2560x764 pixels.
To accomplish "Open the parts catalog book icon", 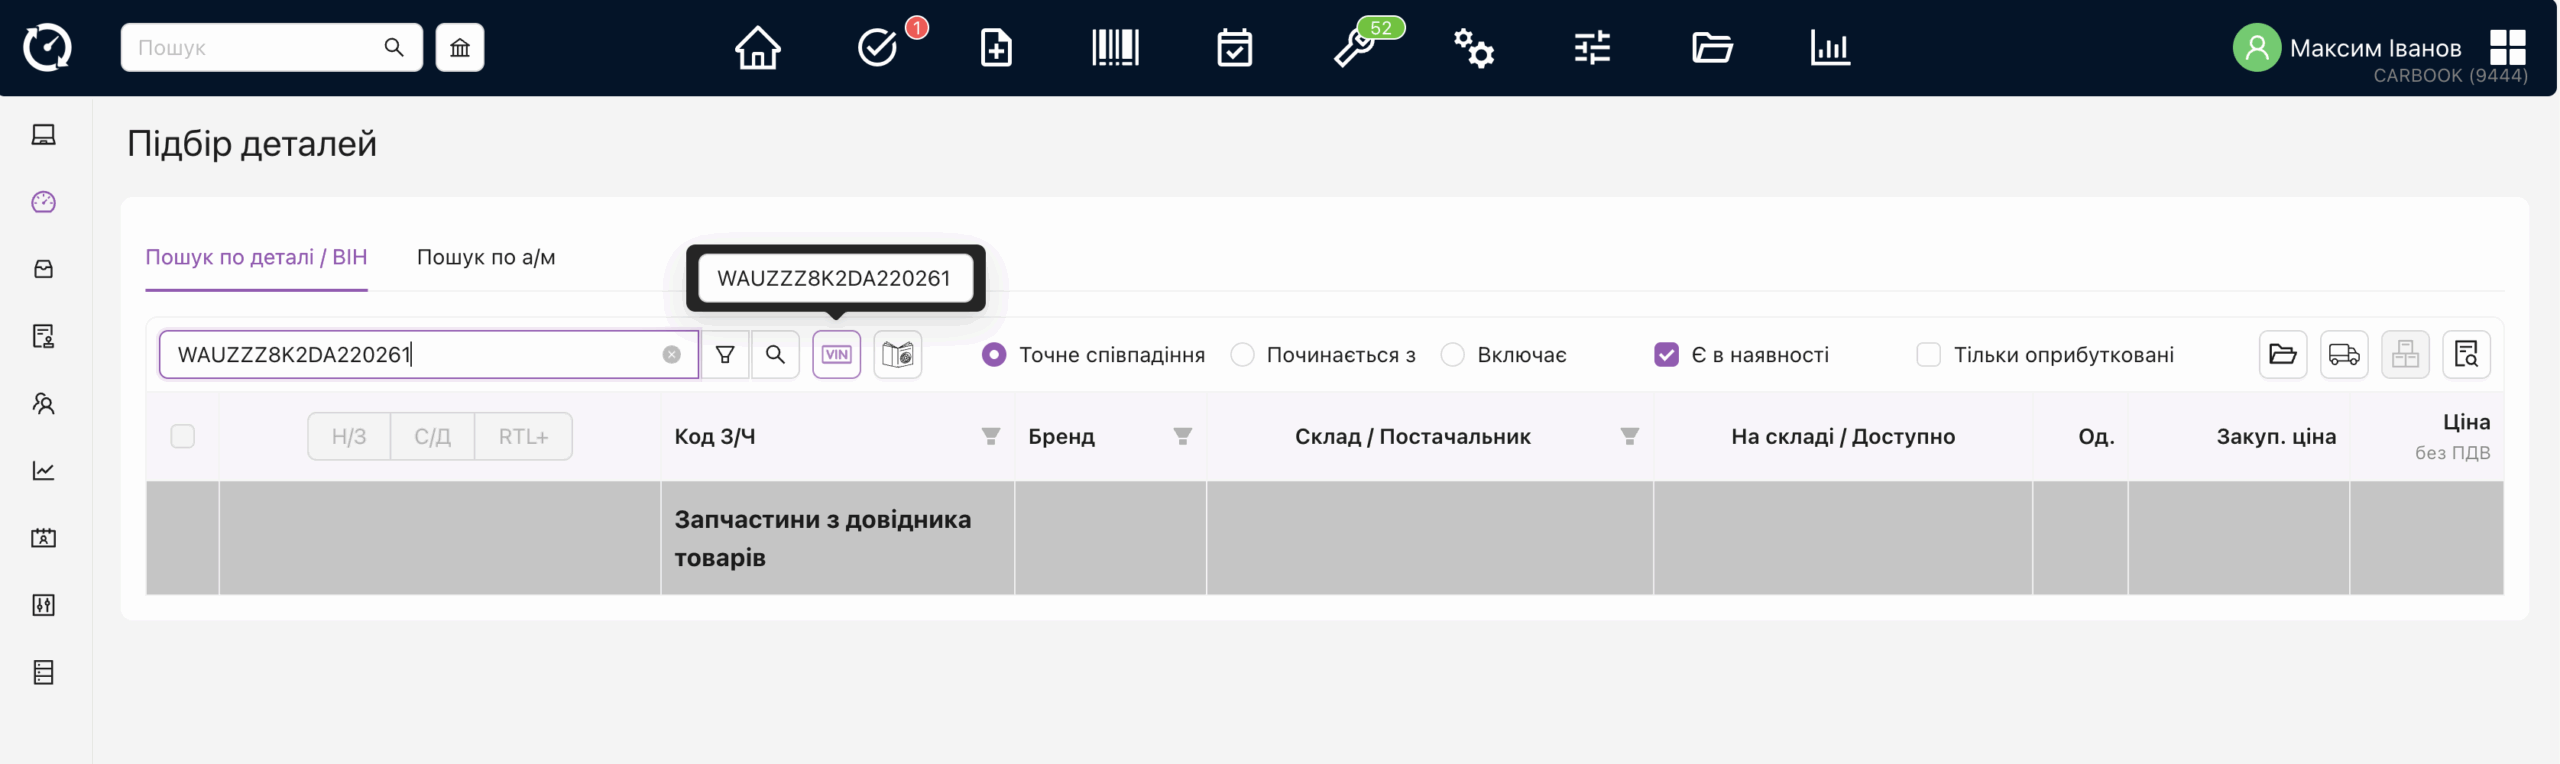I will 897,355.
